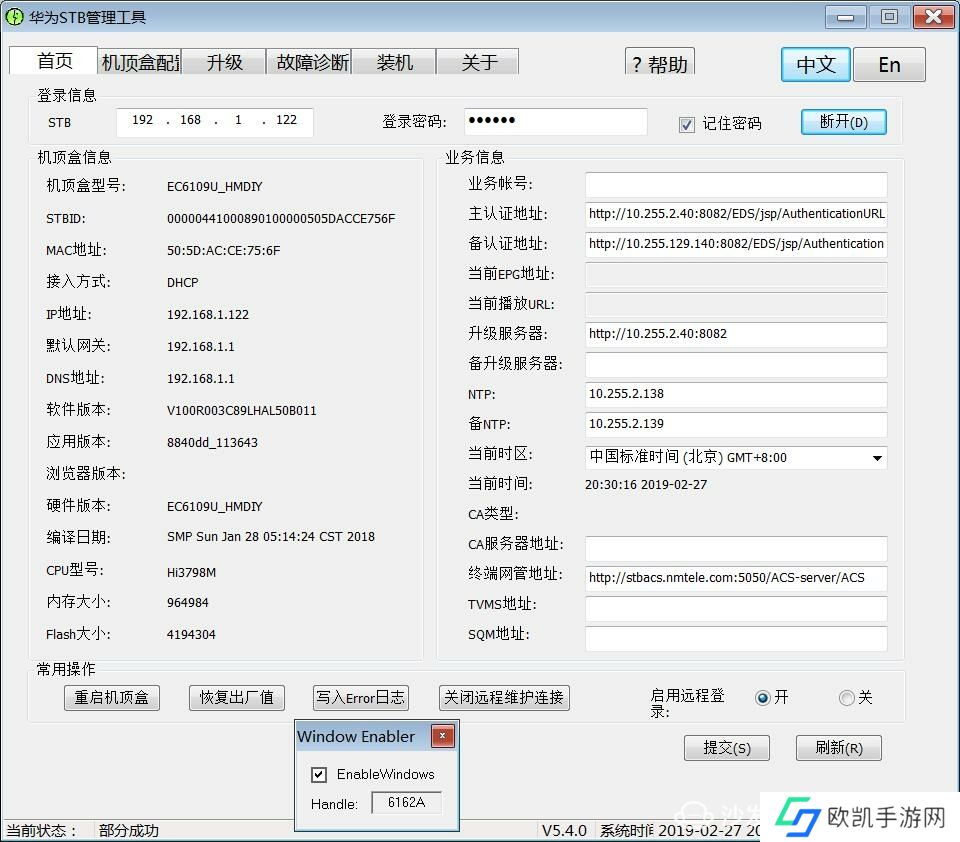960x842 pixels.
Task: Open the 关于 tab
Action: (x=479, y=62)
